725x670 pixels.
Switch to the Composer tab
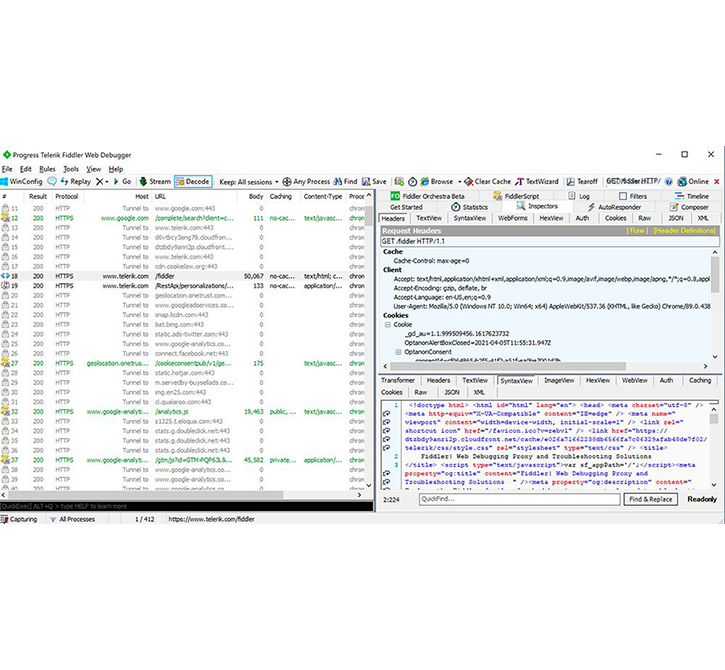click(689, 207)
